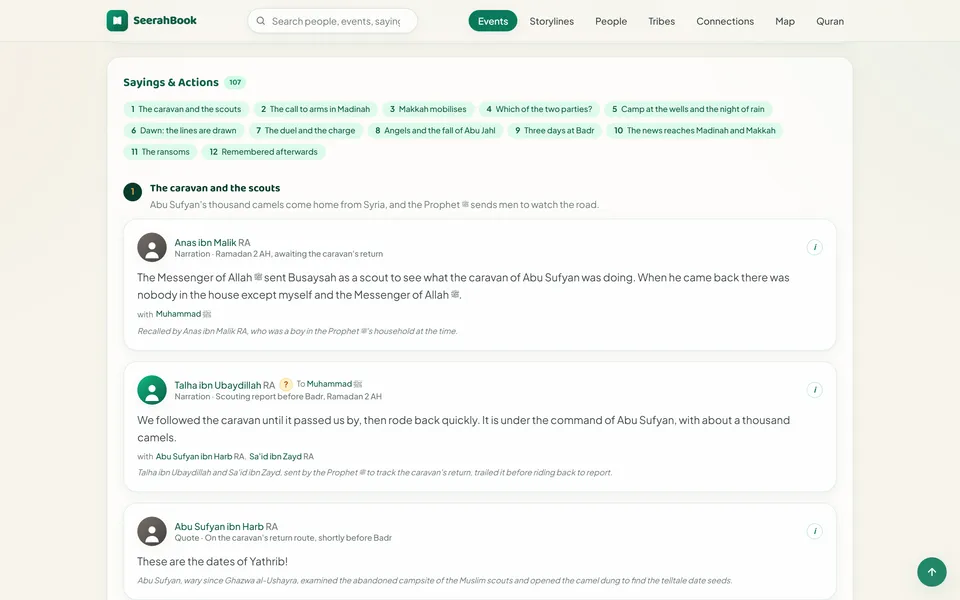Screen dimensions: 960x600
Task: Open Anas ibn Malik profile link
Action: [x=205, y=242]
